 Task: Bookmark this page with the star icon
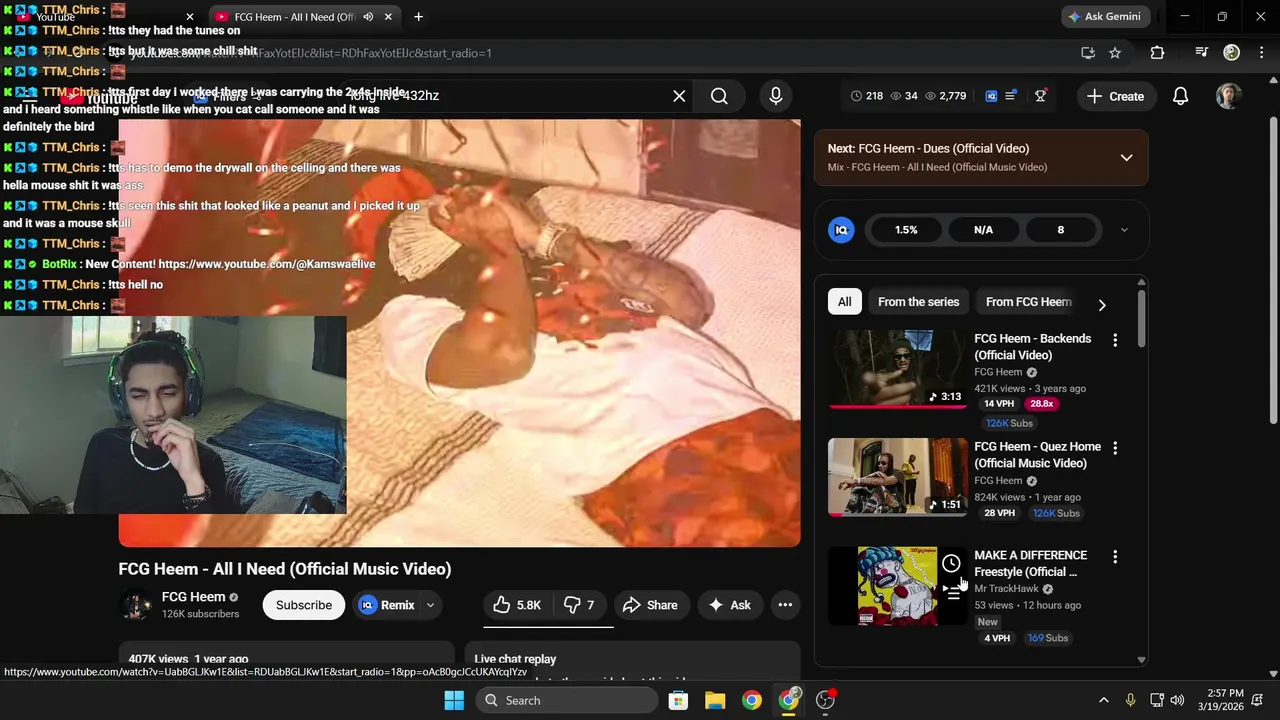[1115, 53]
